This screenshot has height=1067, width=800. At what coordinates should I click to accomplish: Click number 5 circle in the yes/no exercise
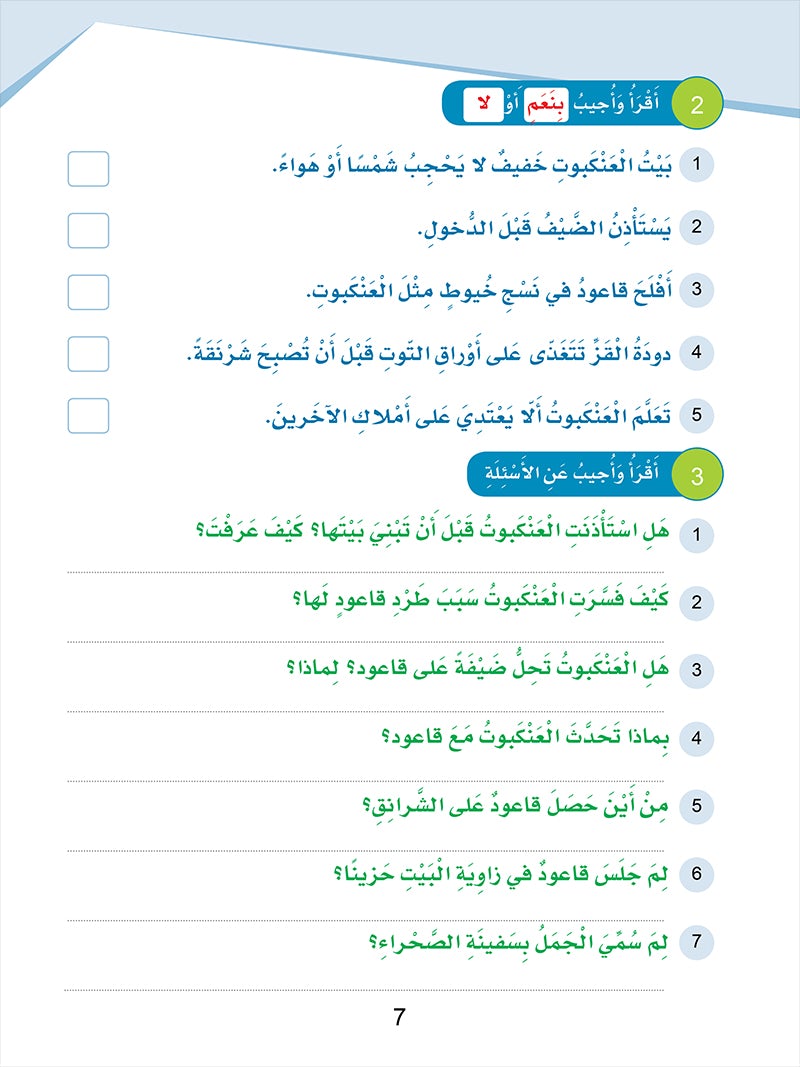pyautogui.click(x=695, y=417)
